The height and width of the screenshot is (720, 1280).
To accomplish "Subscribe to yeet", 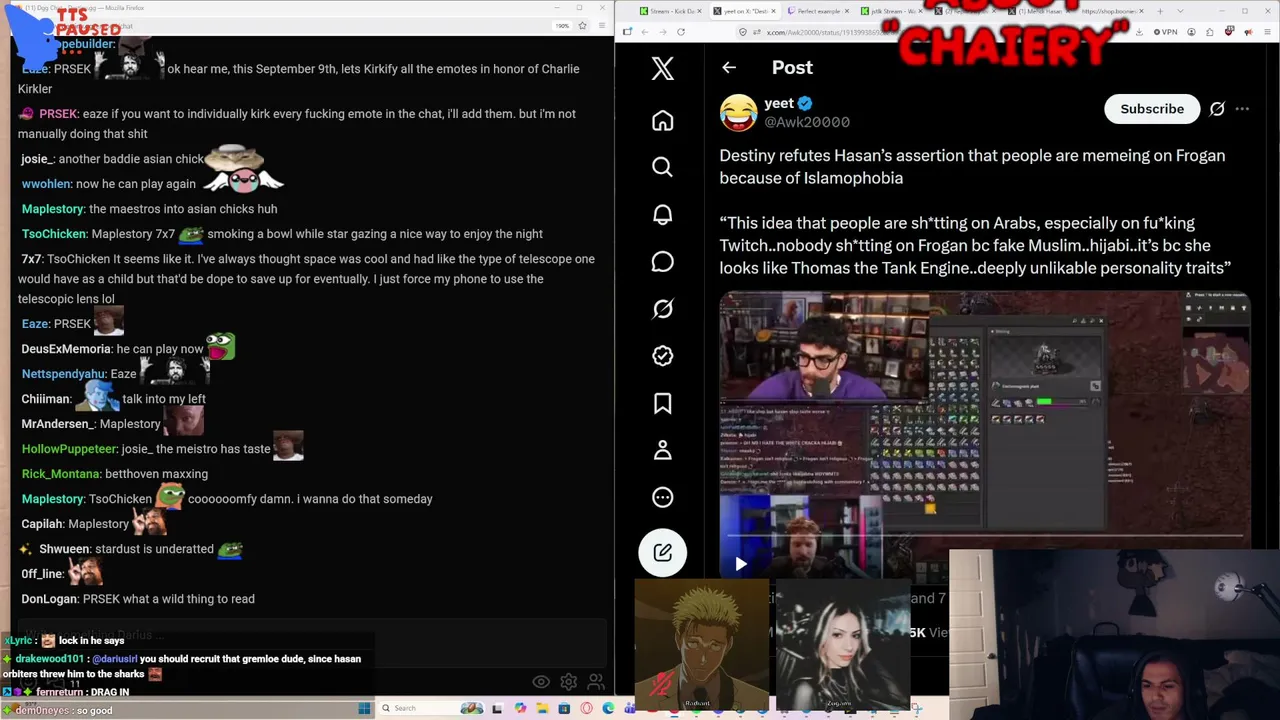I will 1152,109.
